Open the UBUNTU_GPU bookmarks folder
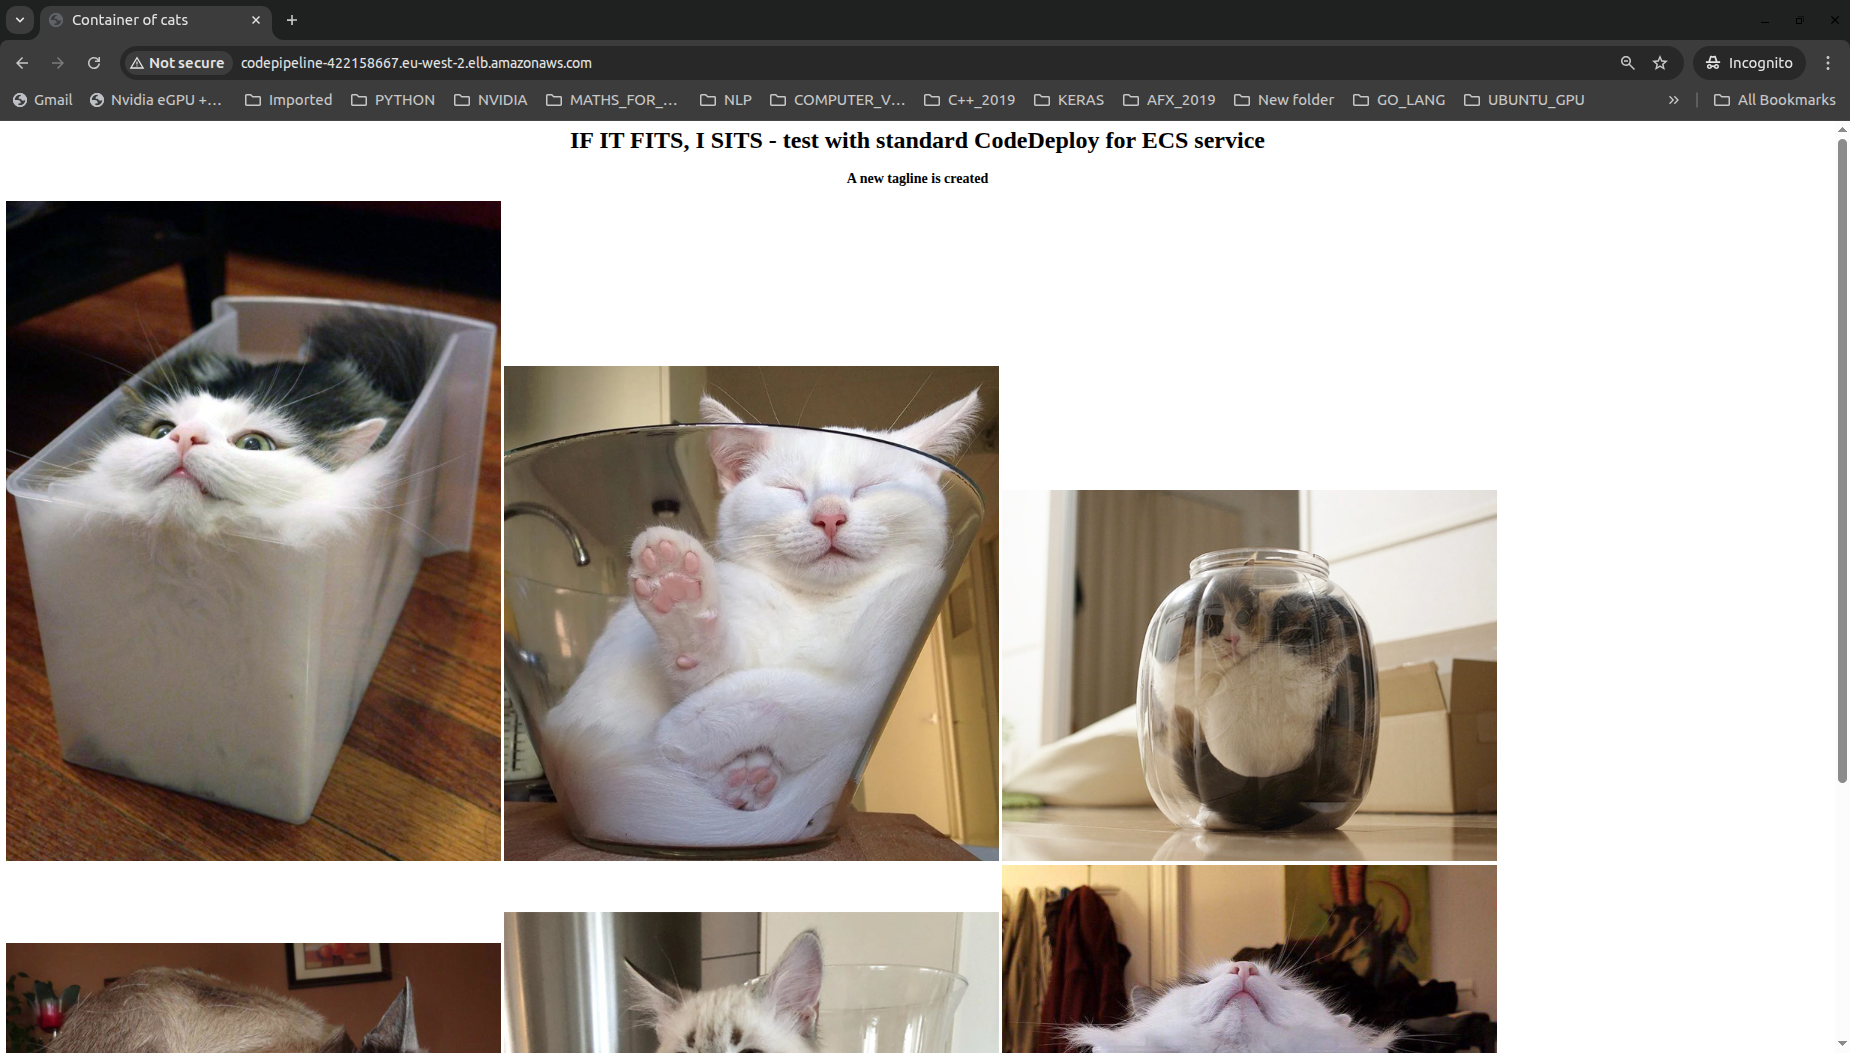This screenshot has width=1850, height=1053. click(1524, 100)
